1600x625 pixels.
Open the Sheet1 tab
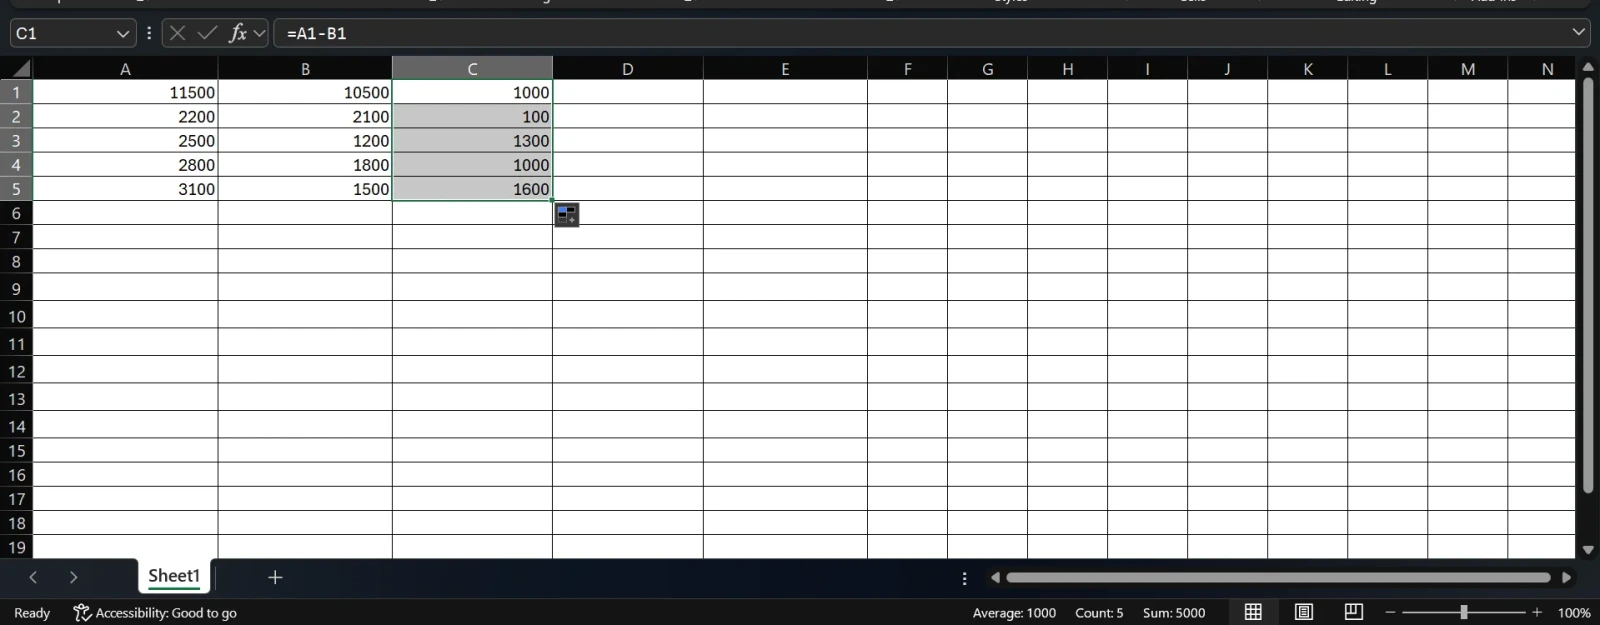coord(174,576)
